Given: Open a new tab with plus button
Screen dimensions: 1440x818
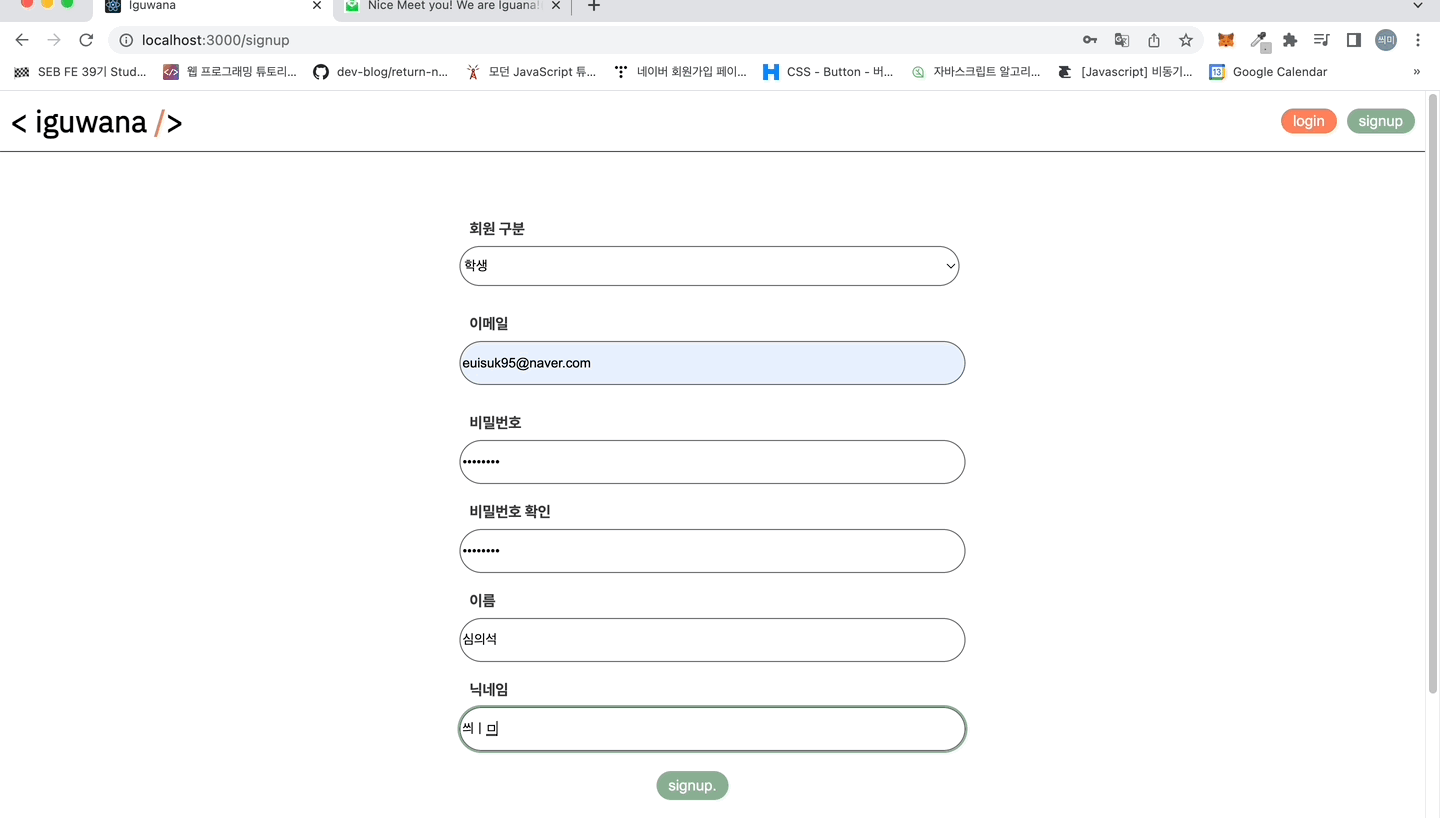Looking at the screenshot, I should tap(593, 6).
